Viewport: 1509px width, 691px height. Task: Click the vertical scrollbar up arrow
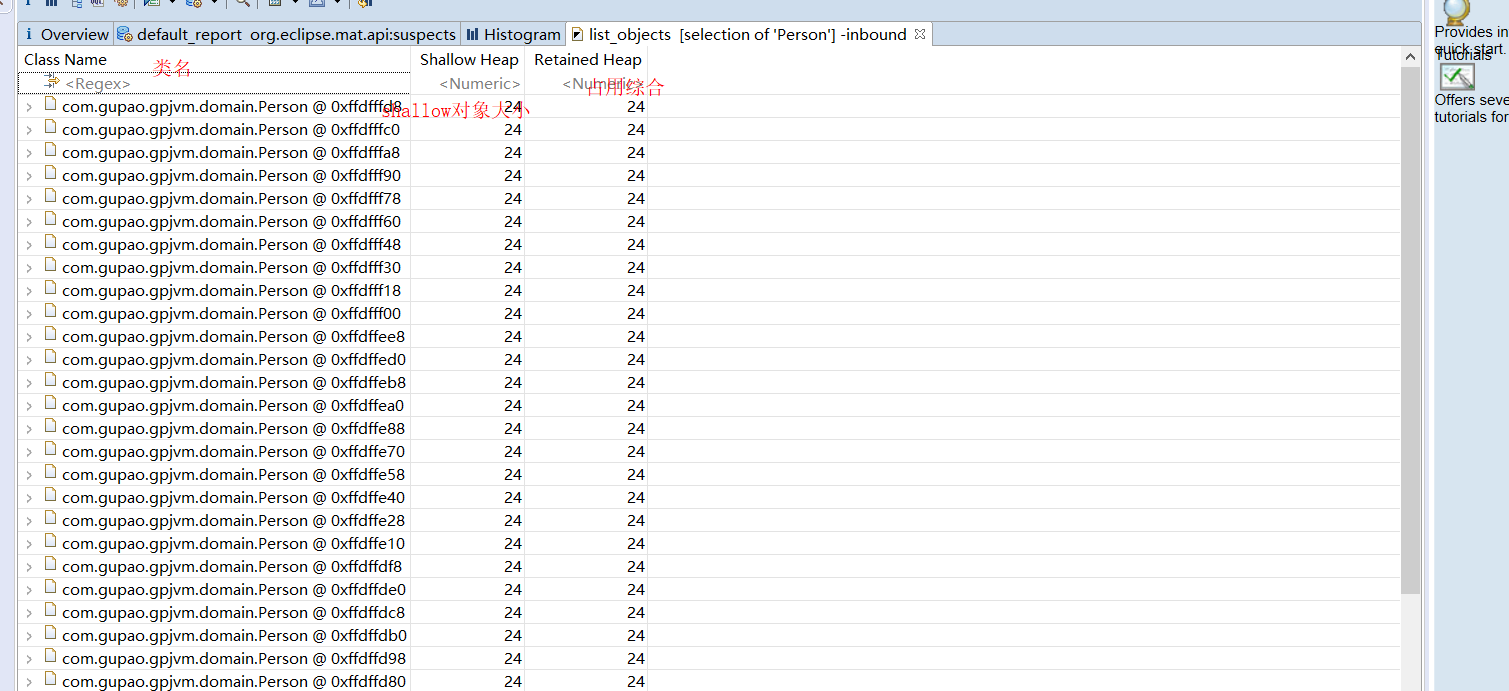1410,57
